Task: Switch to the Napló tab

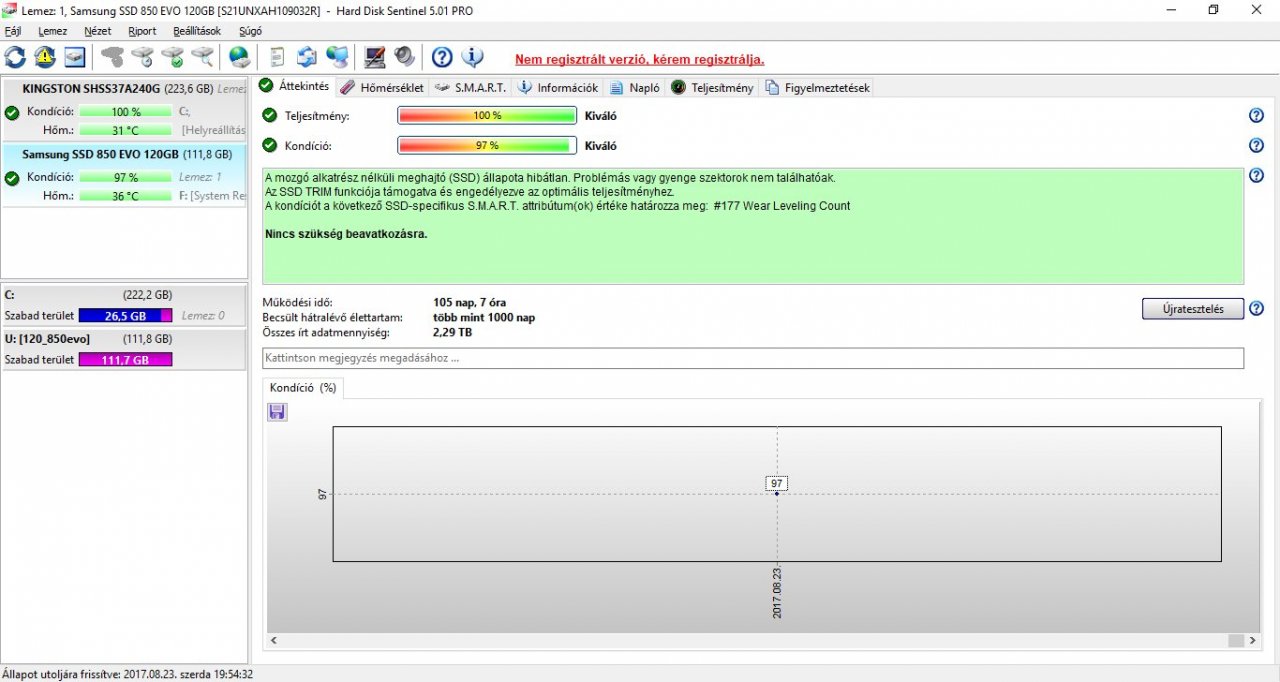Action: [636, 88]
